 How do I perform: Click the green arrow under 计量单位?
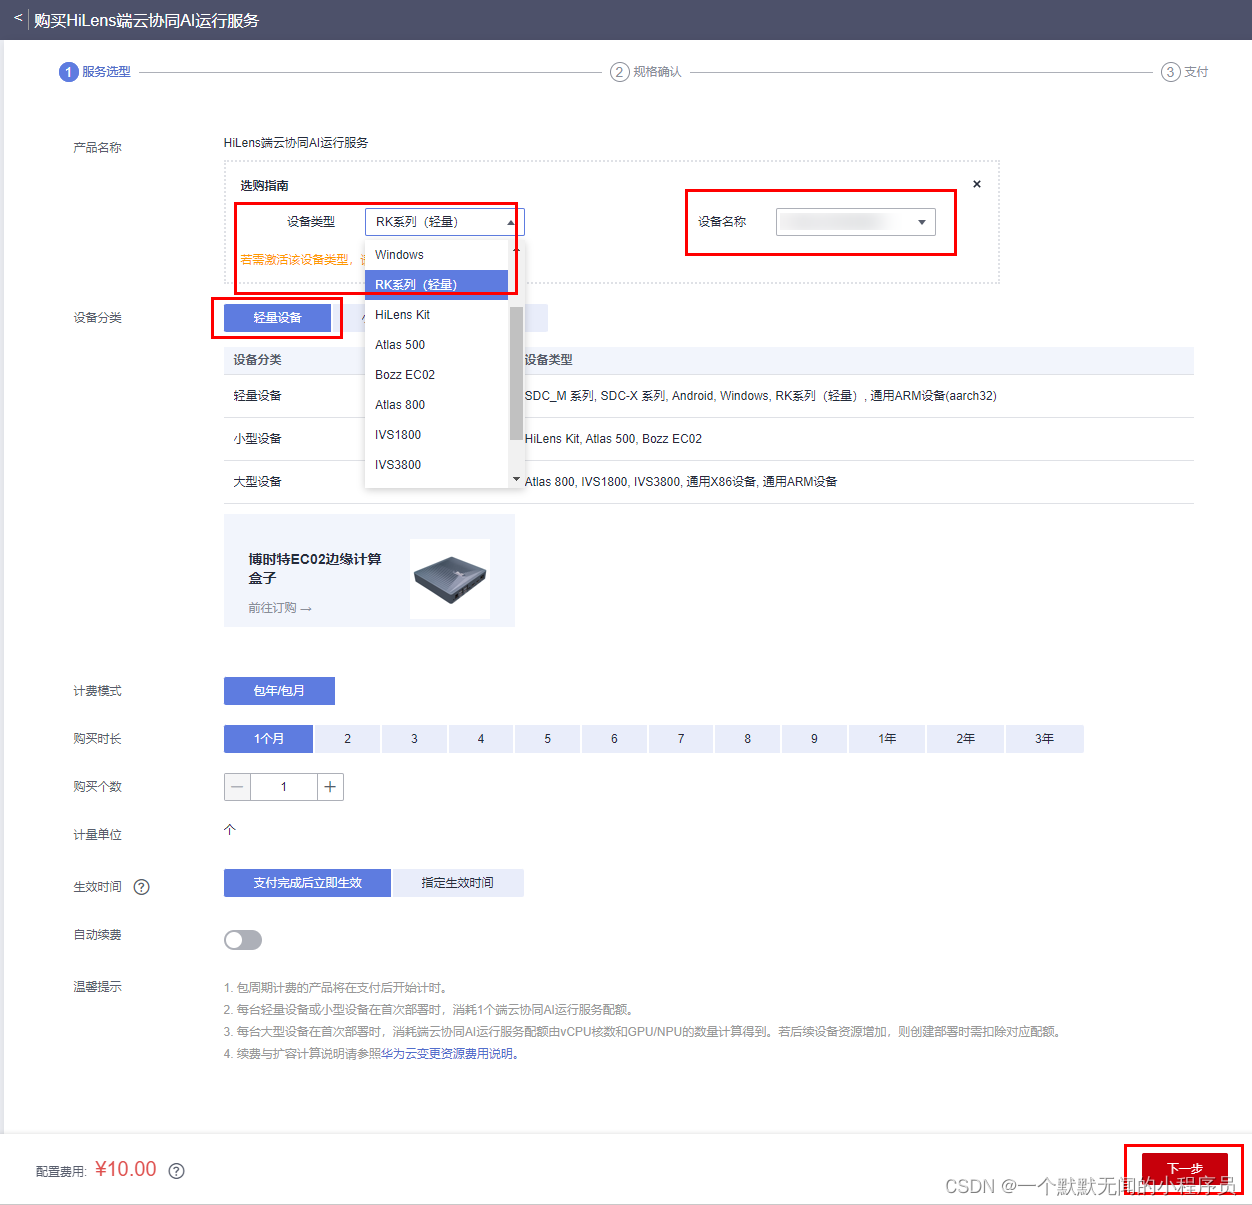230,829
